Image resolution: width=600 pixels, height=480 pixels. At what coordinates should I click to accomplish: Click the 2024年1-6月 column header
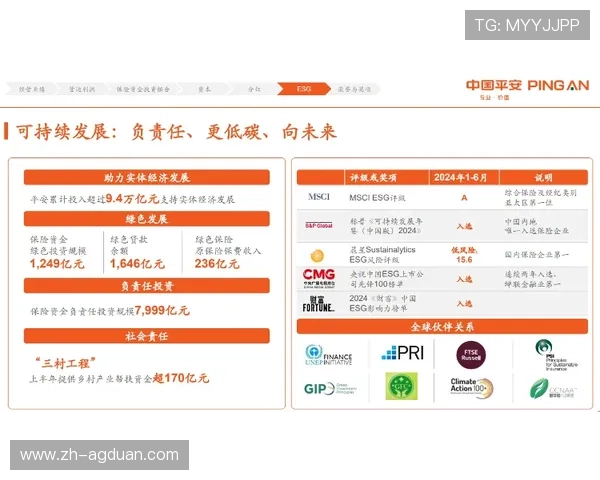[x=464, y=177]
